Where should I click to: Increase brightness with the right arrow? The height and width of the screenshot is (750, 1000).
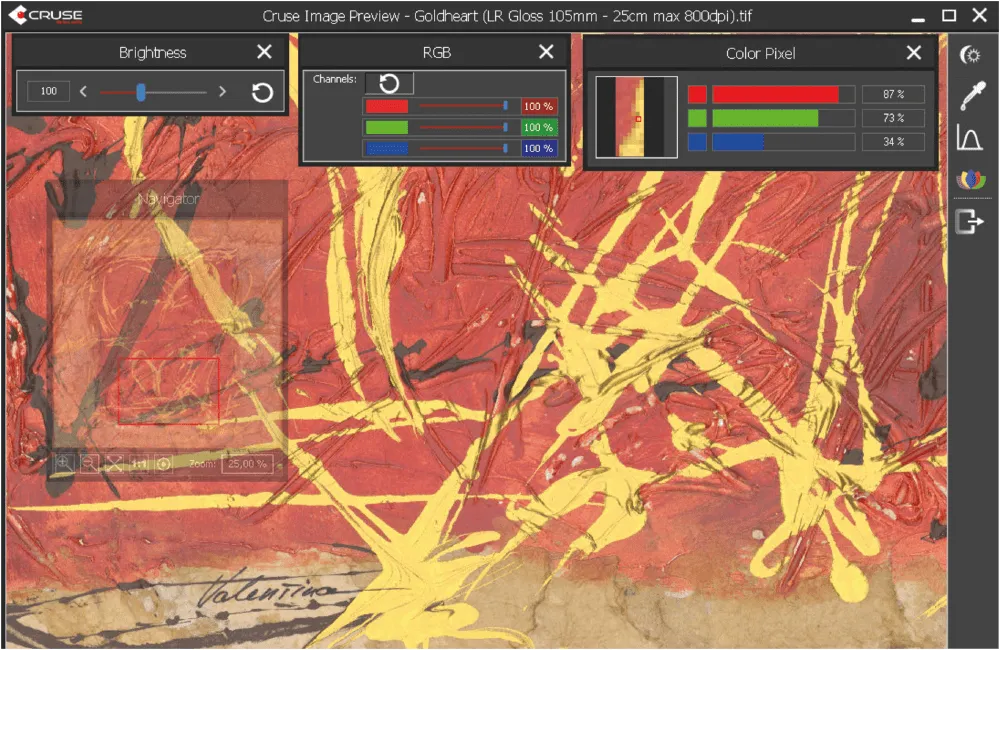pyautogui.click(x=222, y=92)
